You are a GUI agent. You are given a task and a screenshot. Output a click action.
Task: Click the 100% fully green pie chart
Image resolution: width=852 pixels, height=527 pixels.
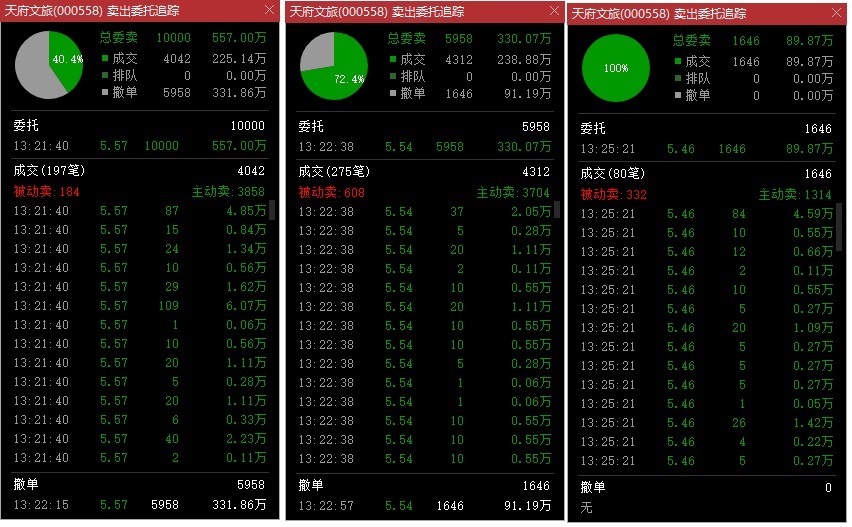coord(616,68)
